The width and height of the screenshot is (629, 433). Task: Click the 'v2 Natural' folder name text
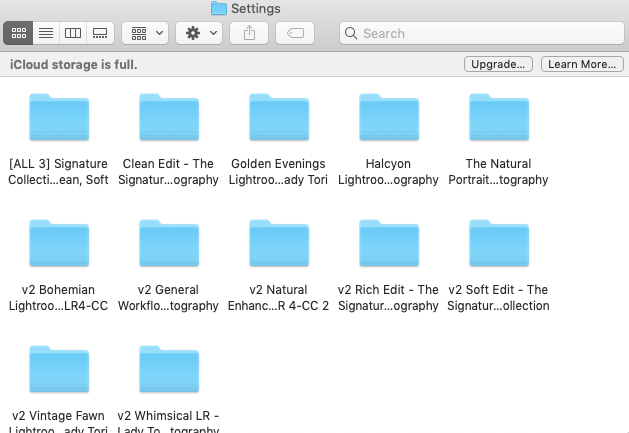pyautogui.click(x=278, y=290)
